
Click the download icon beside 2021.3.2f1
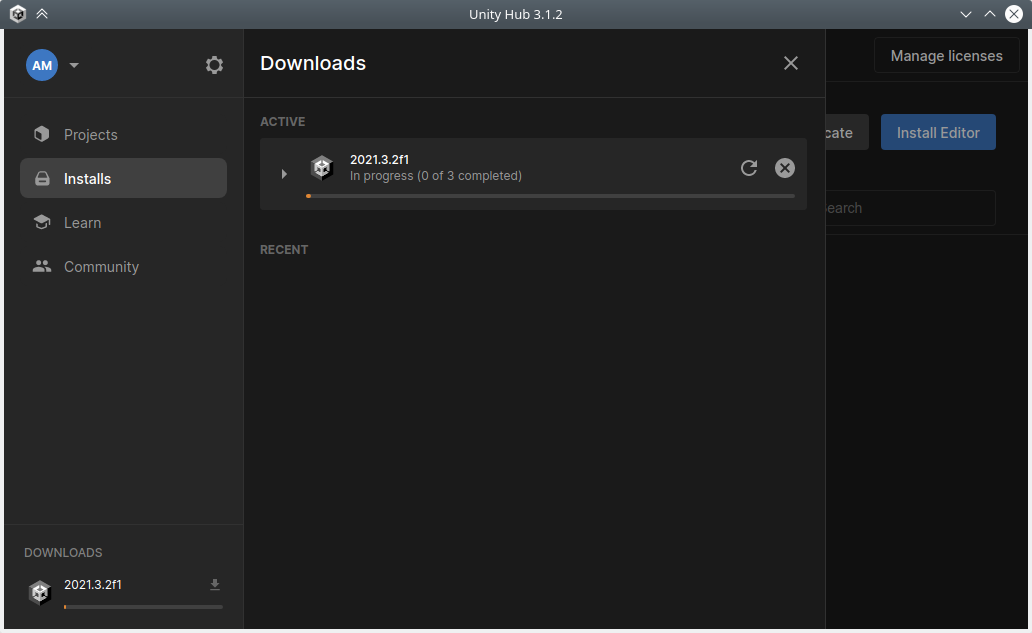click(x=214, y=584)
